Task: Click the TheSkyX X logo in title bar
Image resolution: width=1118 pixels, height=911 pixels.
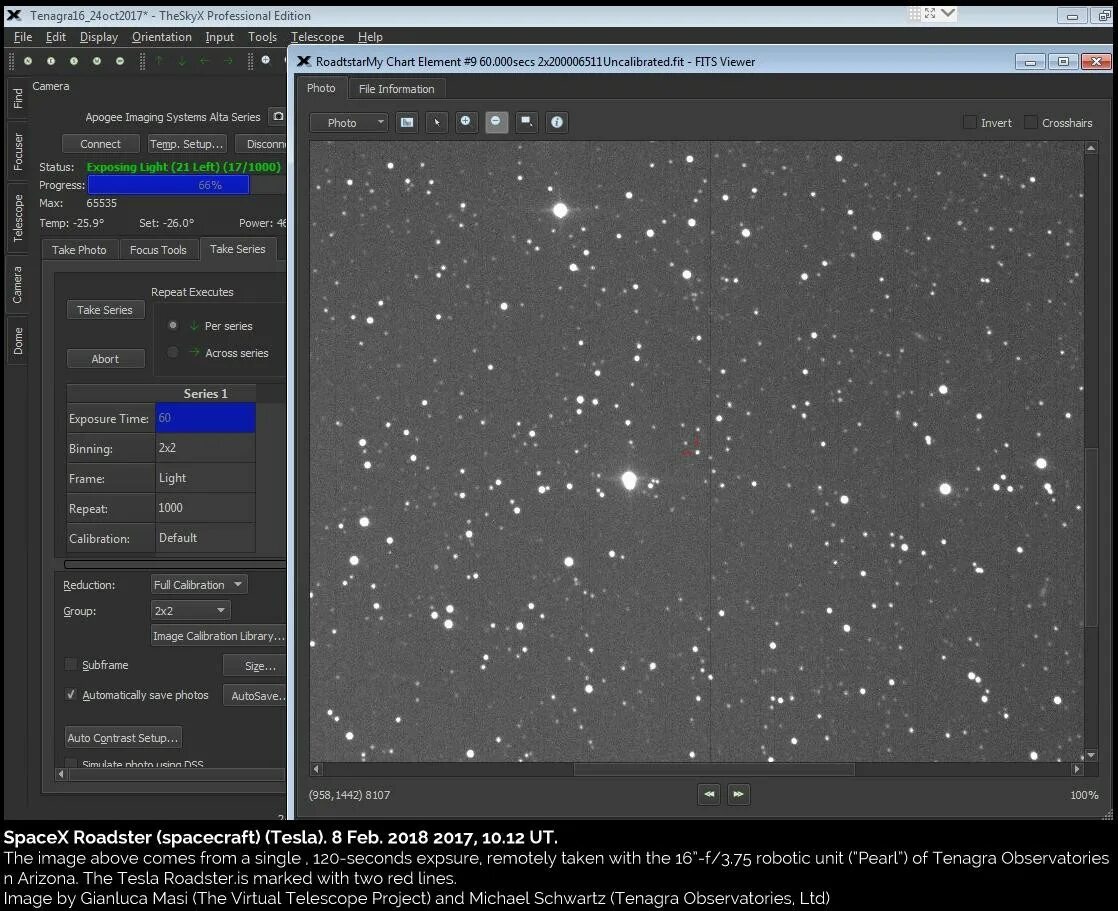Action: 14,15
